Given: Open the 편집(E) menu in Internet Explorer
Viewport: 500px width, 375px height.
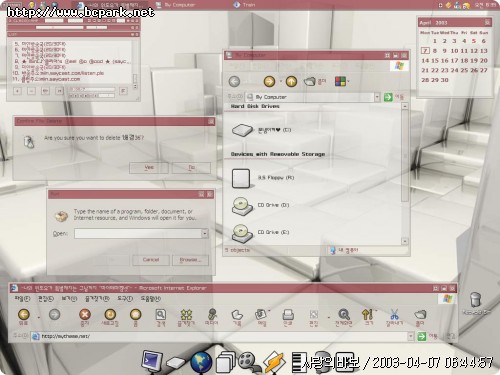Looking at the screenshot, I should (46, 299).
